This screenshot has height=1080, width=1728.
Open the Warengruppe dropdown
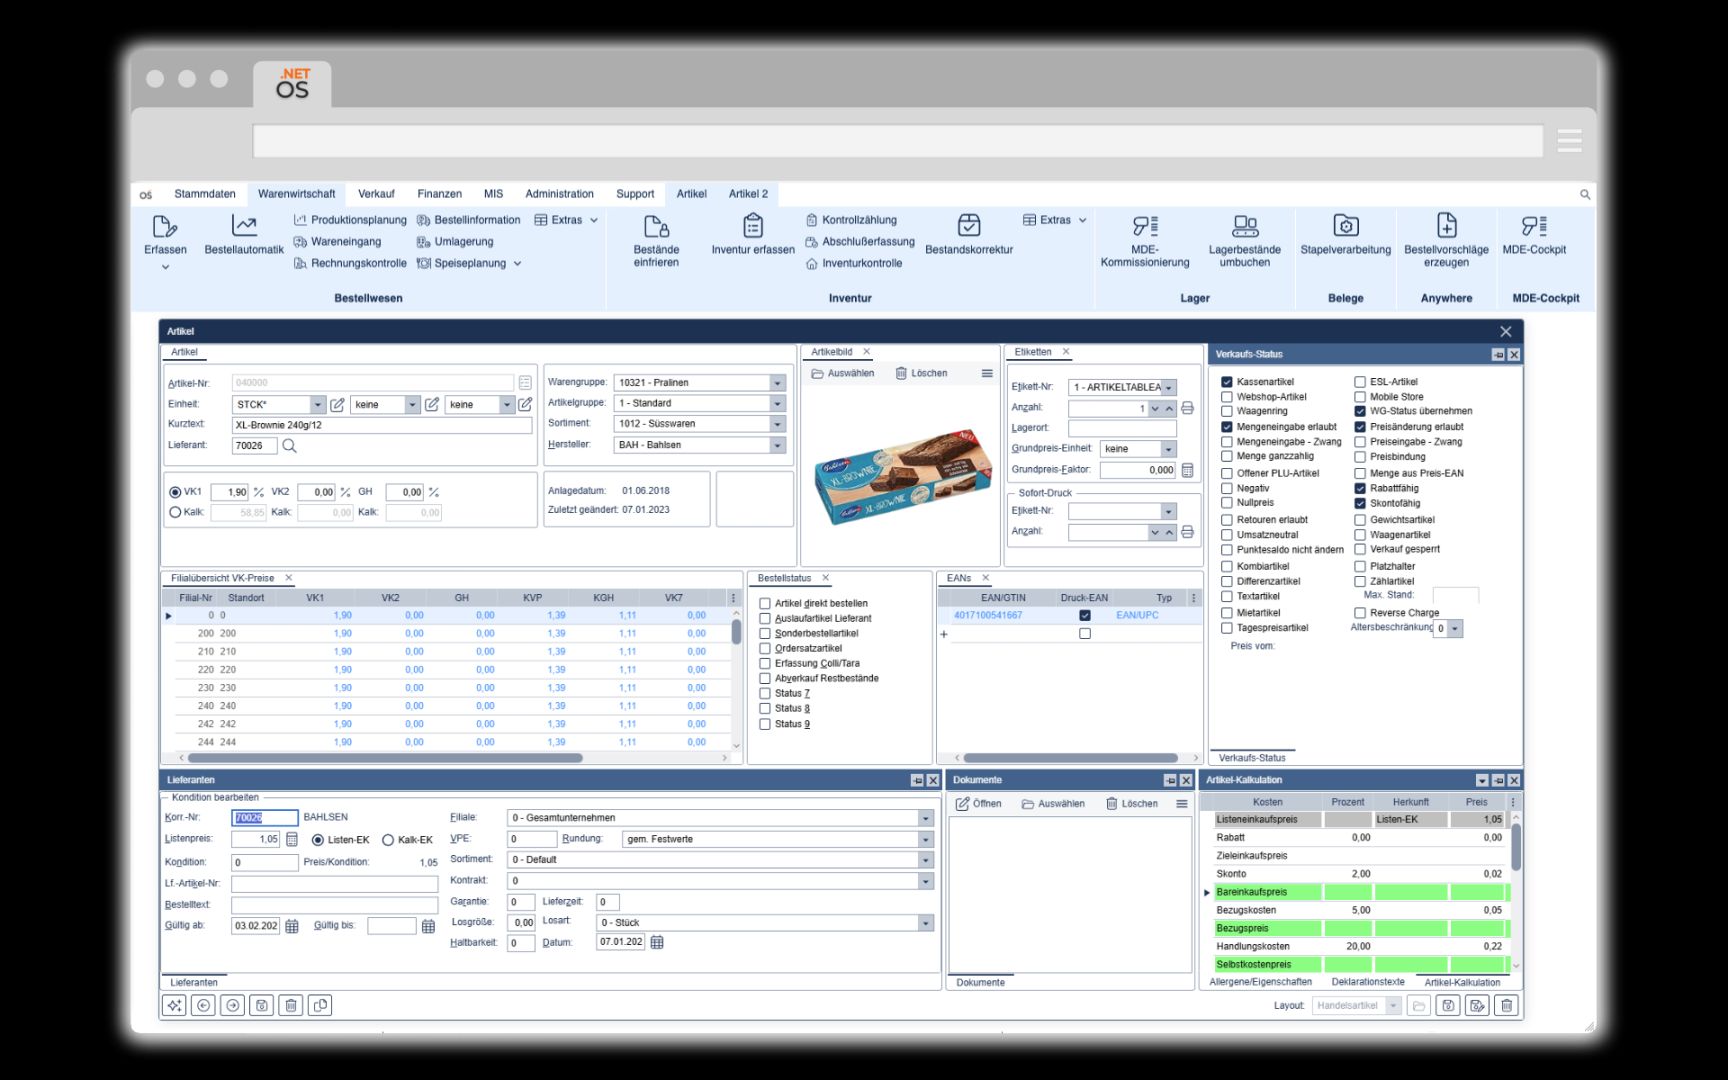777,382
